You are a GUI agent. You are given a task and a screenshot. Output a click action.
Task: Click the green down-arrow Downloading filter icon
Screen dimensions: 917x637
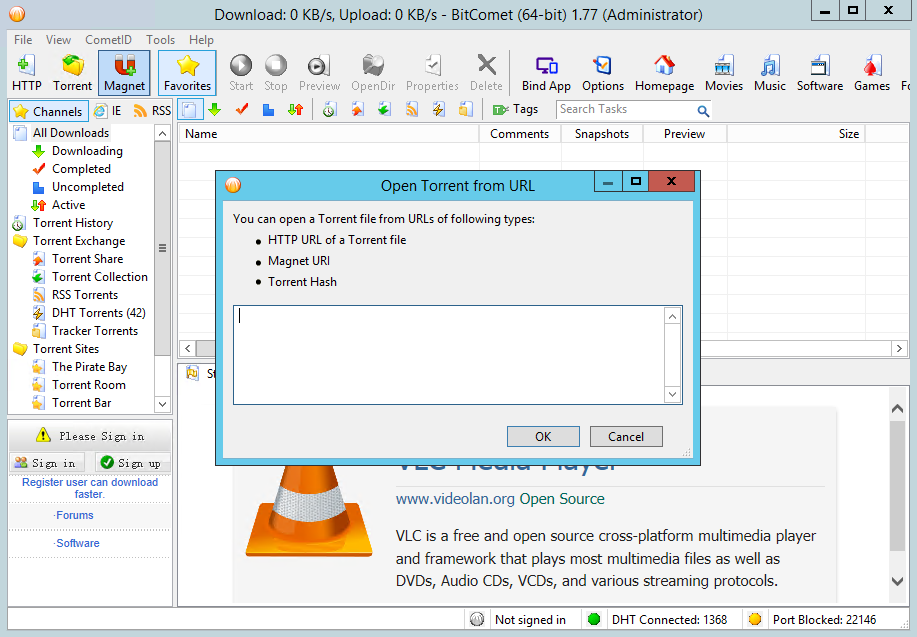tap(215, 109)
